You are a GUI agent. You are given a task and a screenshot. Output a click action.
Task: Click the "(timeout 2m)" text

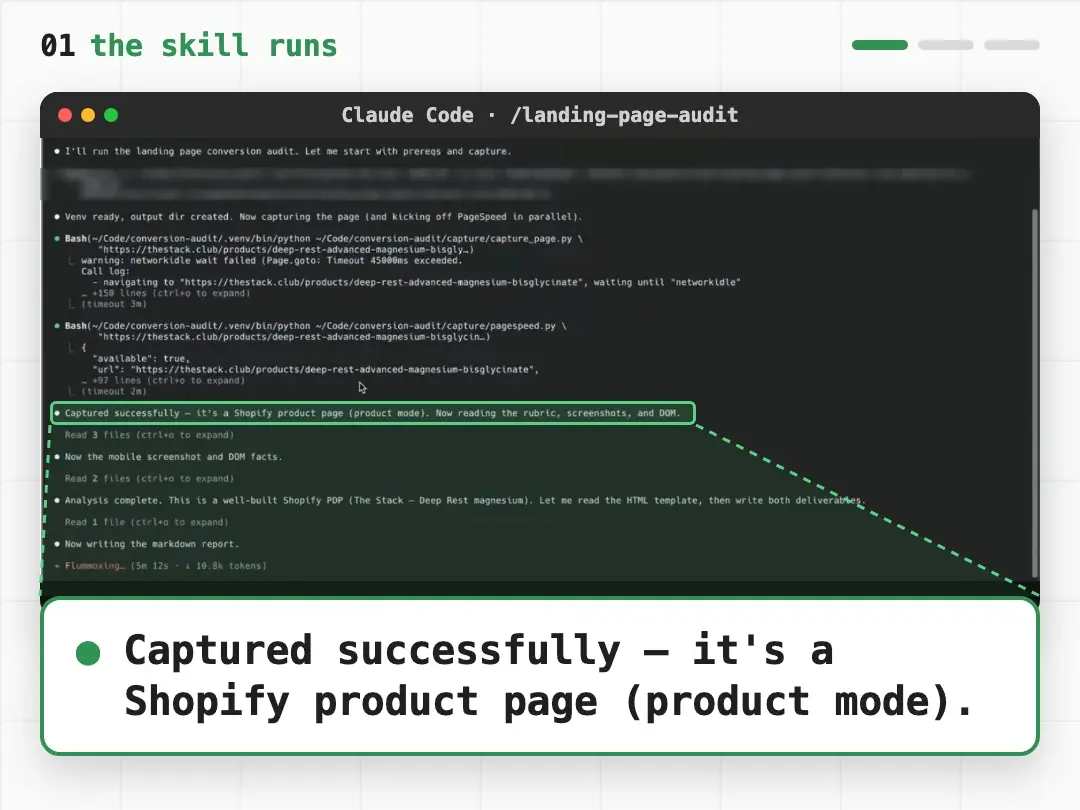tap(114, 391)
